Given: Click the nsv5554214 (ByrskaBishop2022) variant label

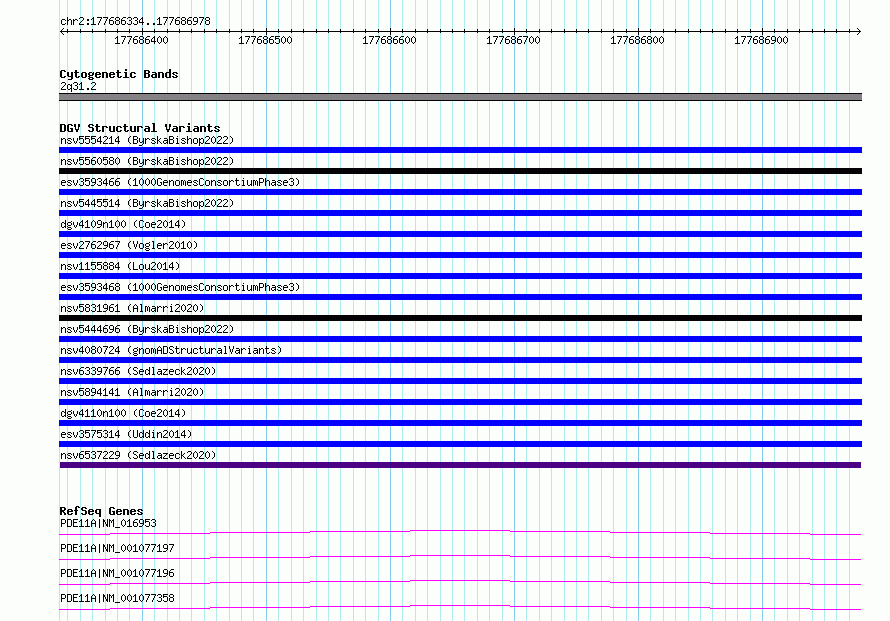Looking at the screenshot, I should click(147, 140).
